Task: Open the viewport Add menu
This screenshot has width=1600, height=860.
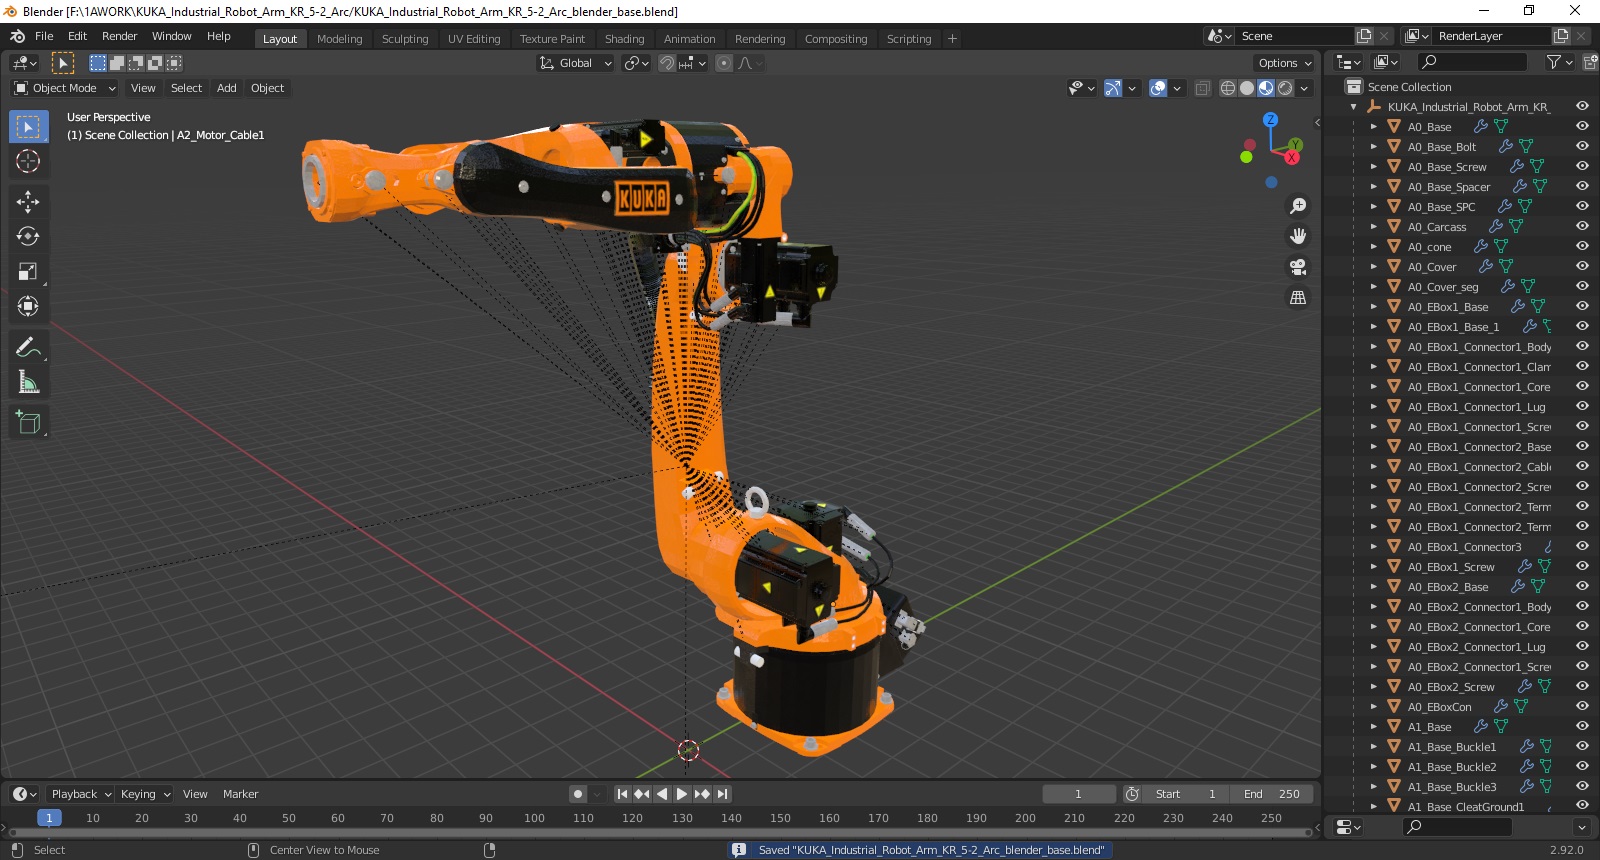Action: (x=227, y=88)
